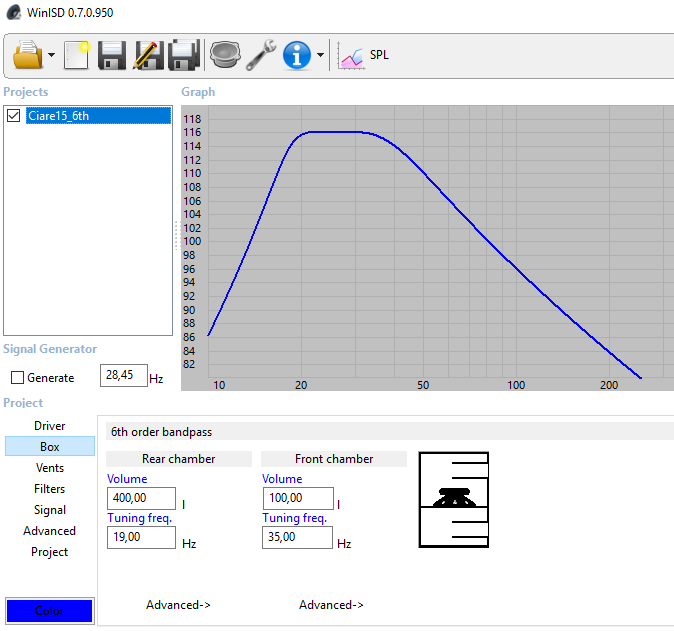Click the blue info icon
Viewport: 674px width, 631px height.
click(x=297, y=55)
